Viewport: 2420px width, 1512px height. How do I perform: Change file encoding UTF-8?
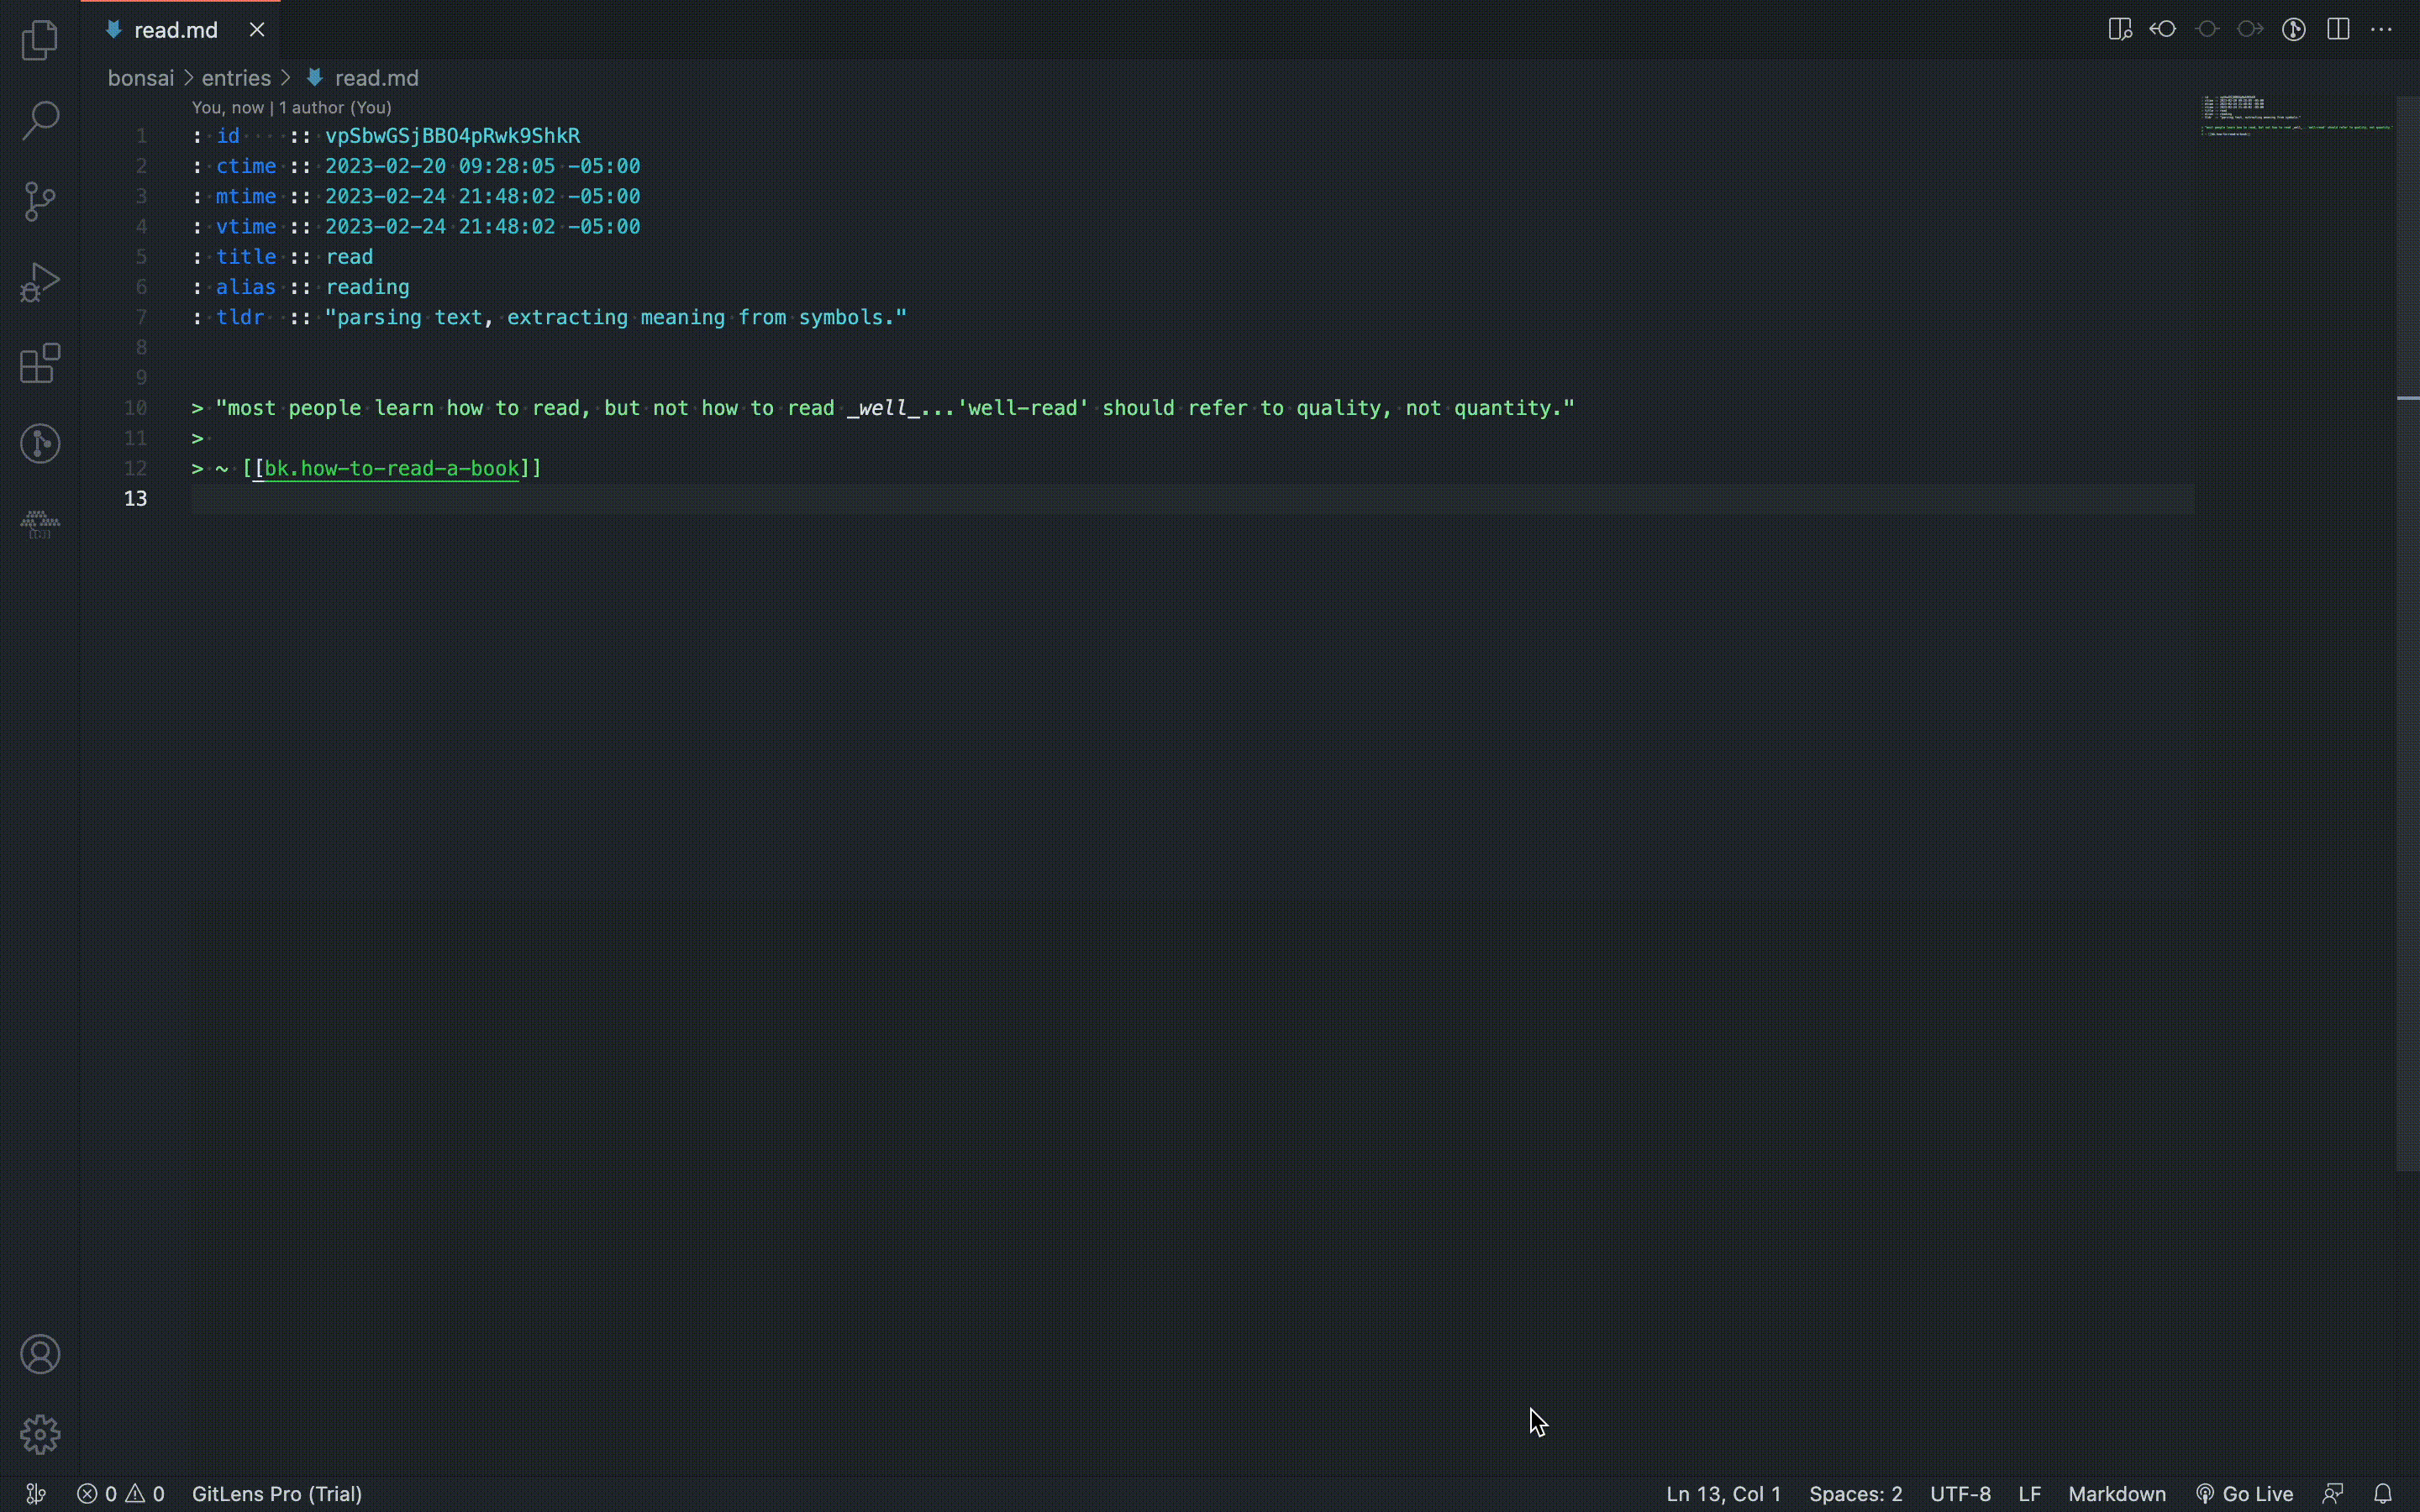[1960, 1494]
